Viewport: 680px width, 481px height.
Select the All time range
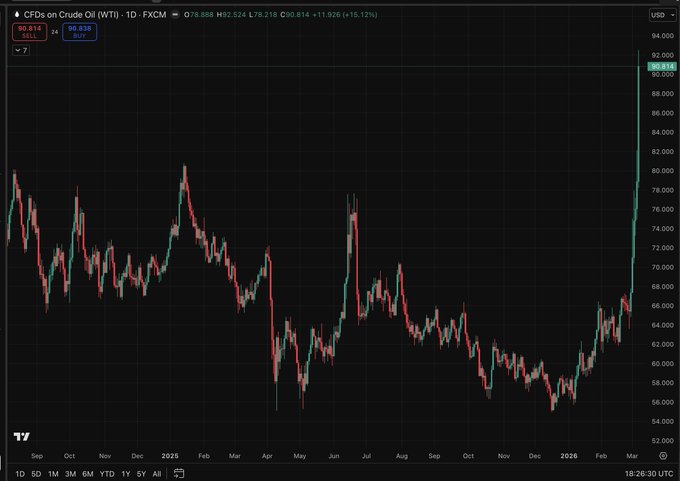pos(157,474)
